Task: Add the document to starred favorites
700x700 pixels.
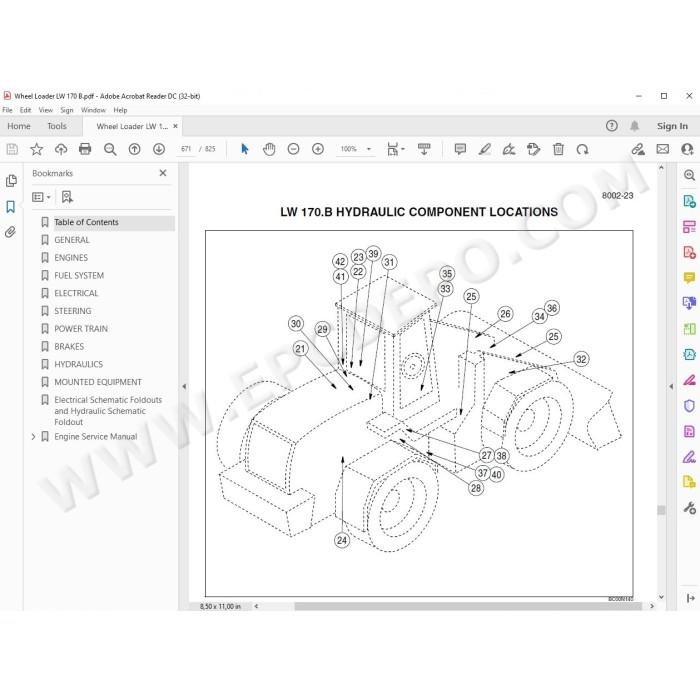Action: pyautogui.click(x=37, y=149)
